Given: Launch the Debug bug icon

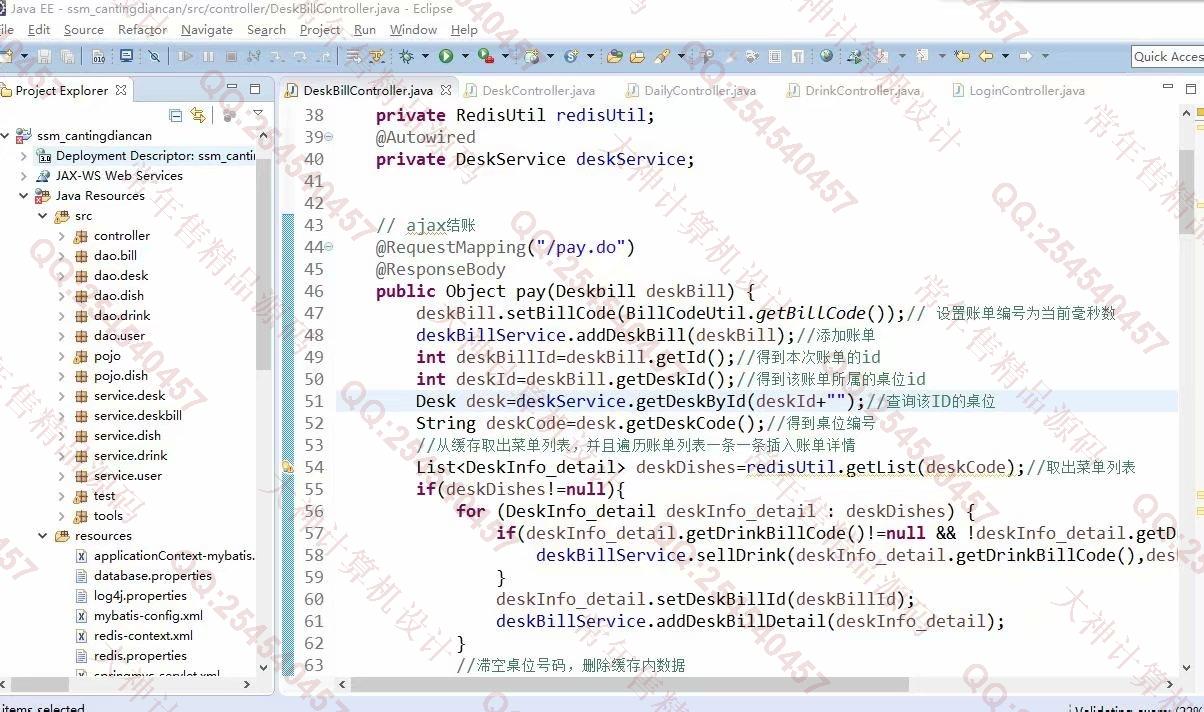Looking at the screenshot, I should coord(406,57).
